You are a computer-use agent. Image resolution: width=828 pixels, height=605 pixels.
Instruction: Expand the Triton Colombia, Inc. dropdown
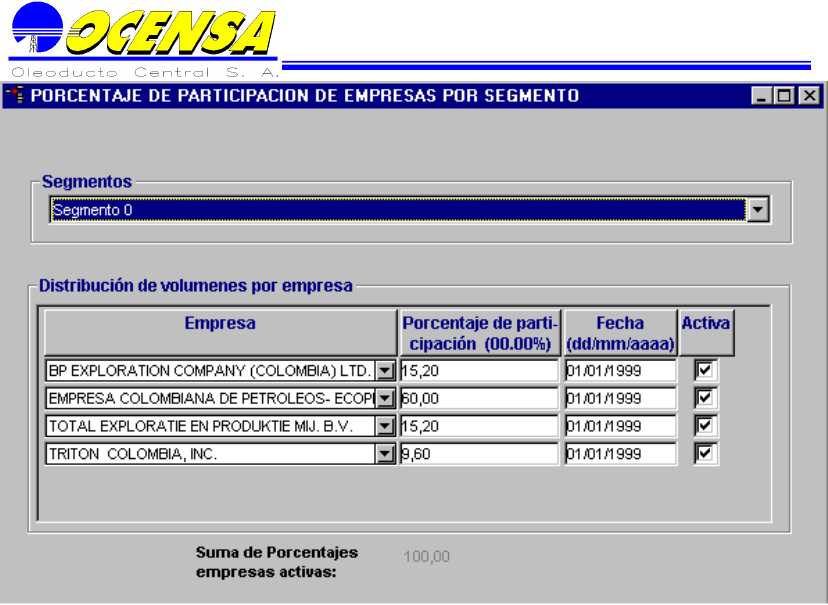[x=385, y=453]
